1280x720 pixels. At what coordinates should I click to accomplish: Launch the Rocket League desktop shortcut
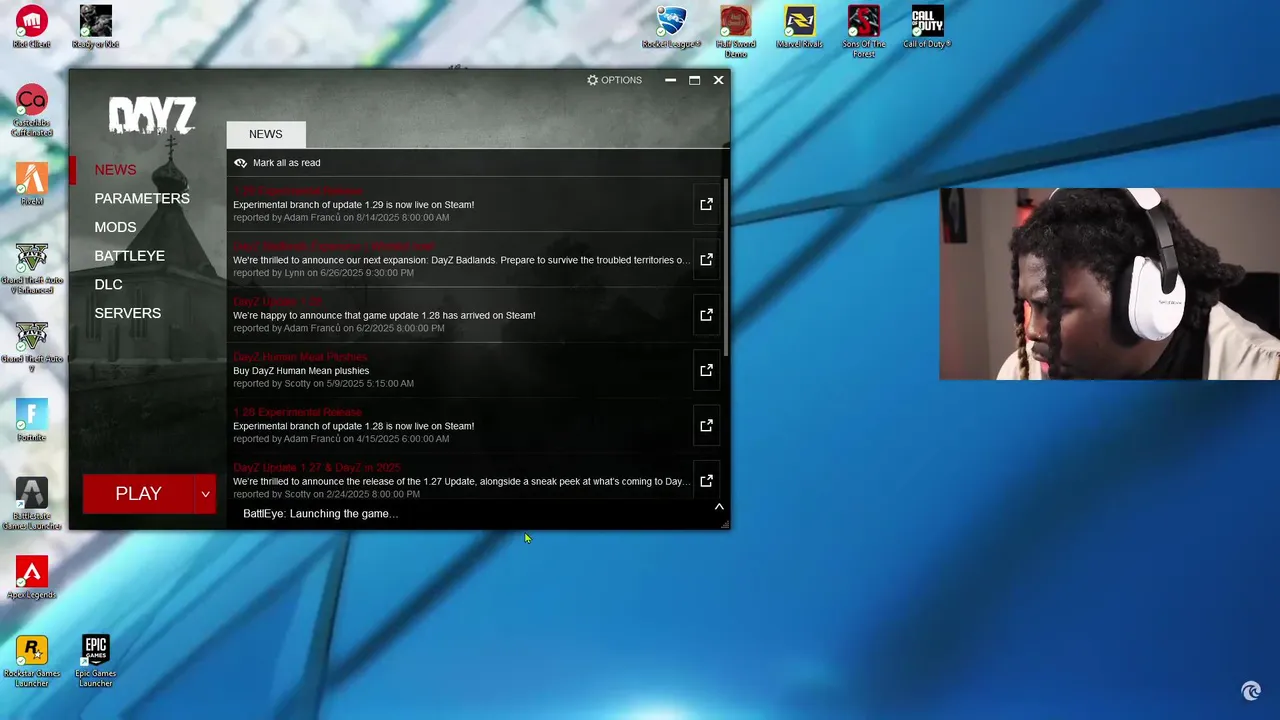671,27
